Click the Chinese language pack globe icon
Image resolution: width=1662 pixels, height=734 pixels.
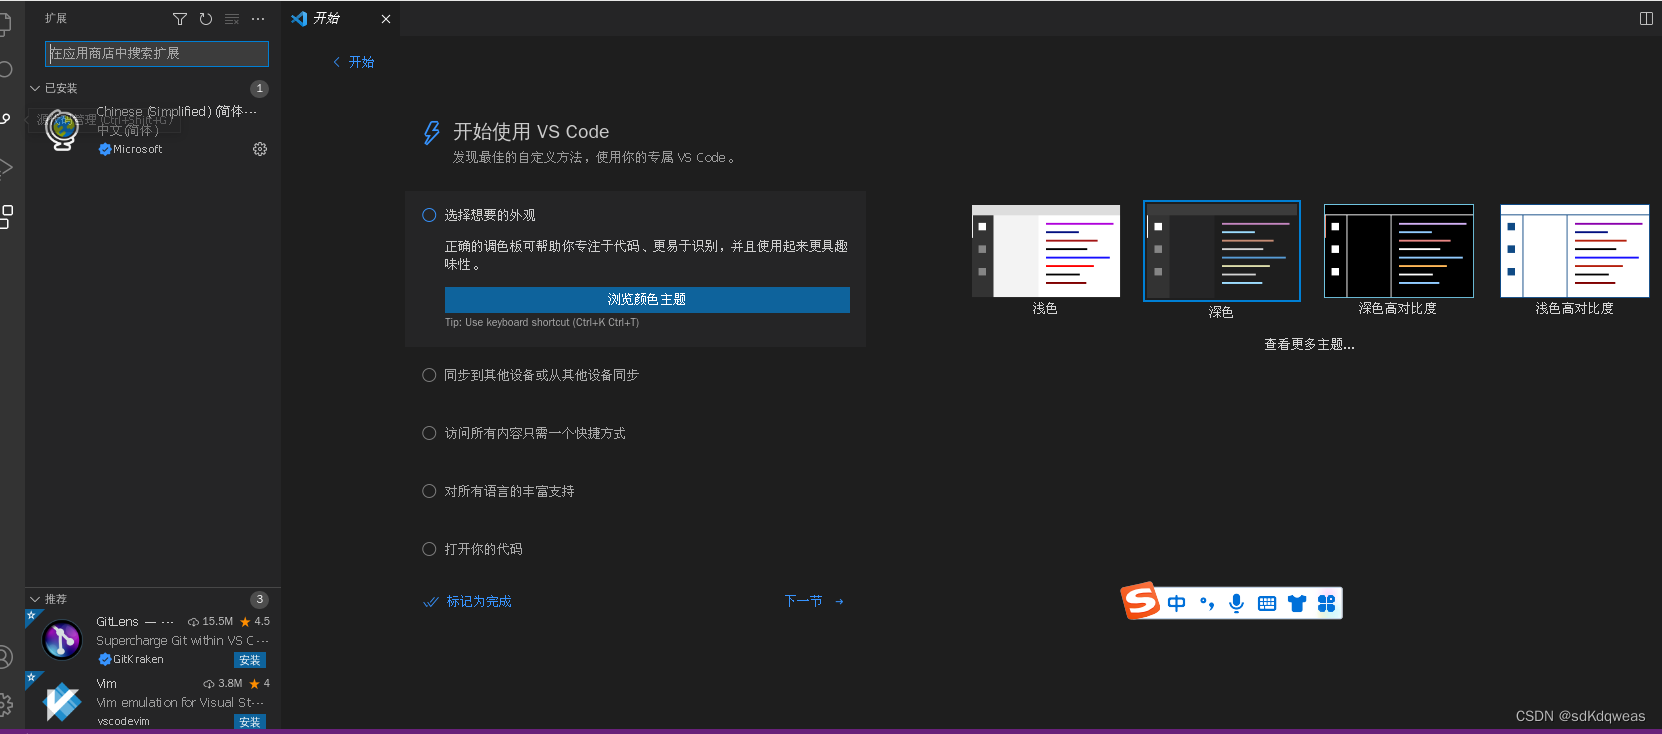(x=62, y=130)
